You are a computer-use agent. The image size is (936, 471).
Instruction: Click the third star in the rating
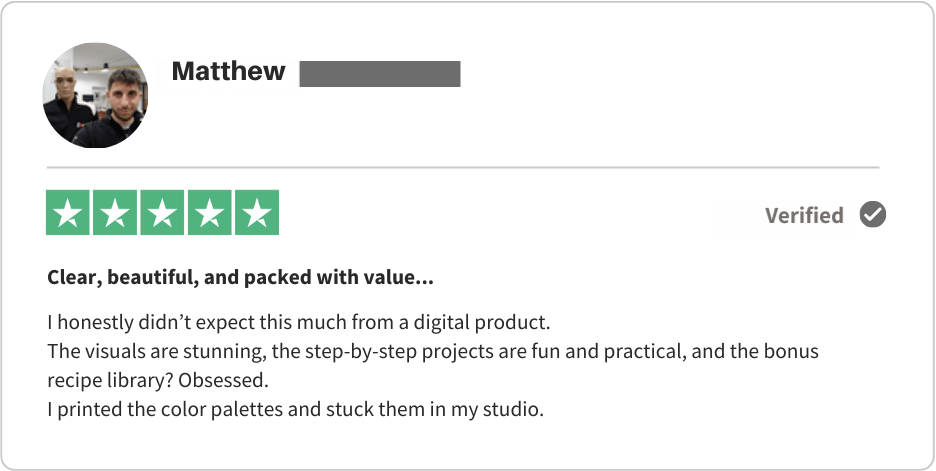coord(162,213)
